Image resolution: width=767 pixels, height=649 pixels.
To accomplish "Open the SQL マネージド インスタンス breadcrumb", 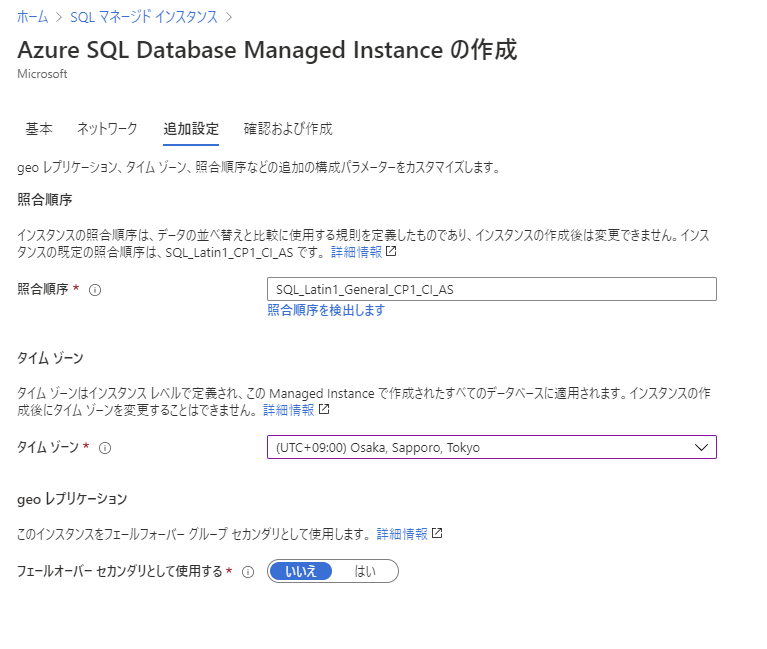I will (144, 17).
